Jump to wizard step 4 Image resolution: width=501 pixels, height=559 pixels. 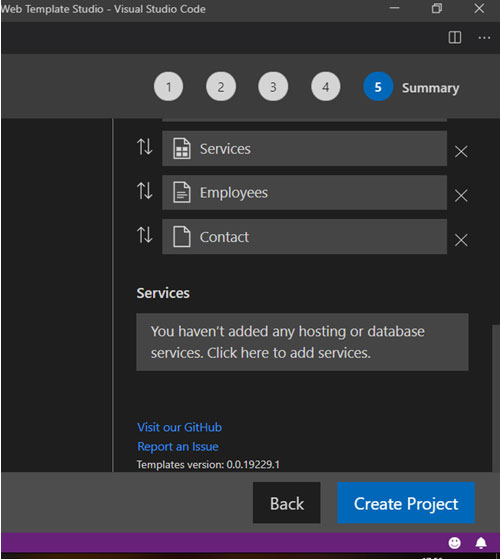pos(326,87)
